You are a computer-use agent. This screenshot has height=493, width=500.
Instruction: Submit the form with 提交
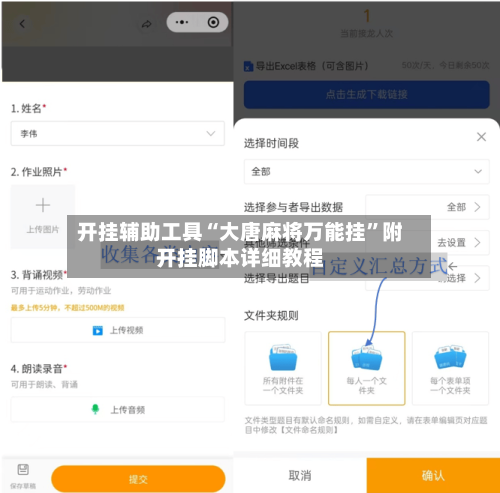pyautogui.click(x=138, y=479)
